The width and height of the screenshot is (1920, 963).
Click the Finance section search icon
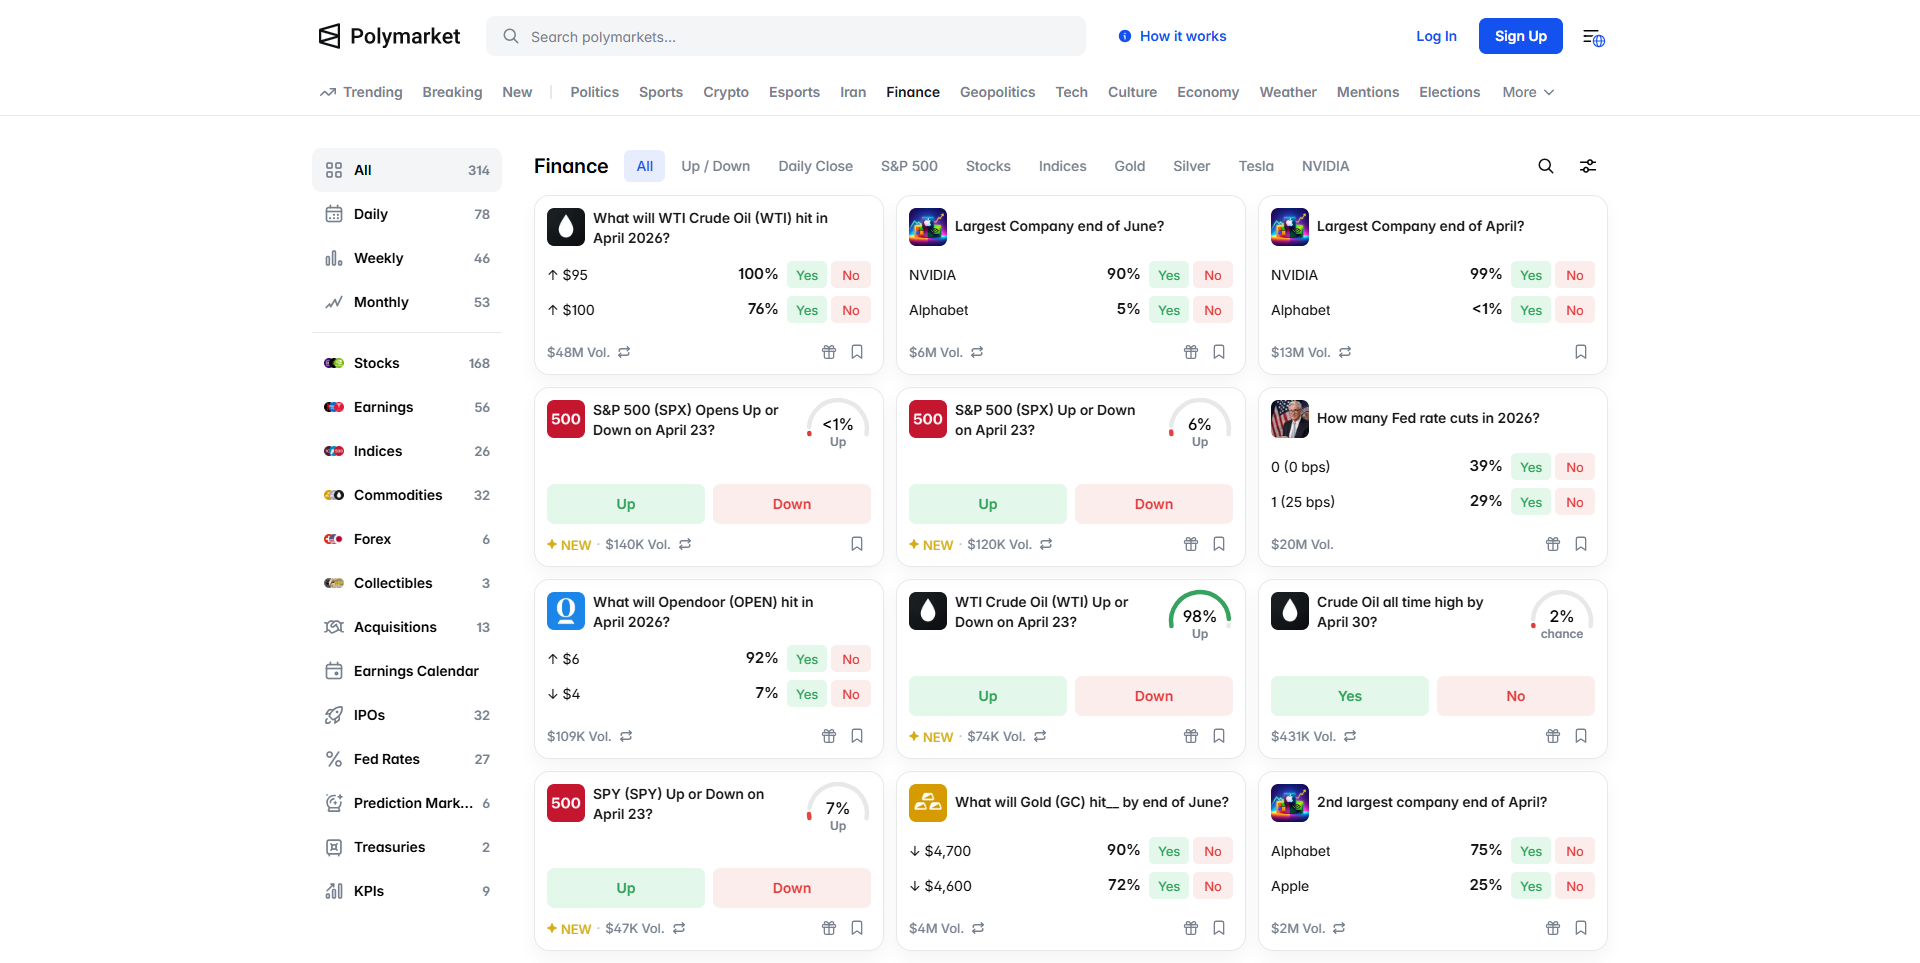[x=1545, y=166]
